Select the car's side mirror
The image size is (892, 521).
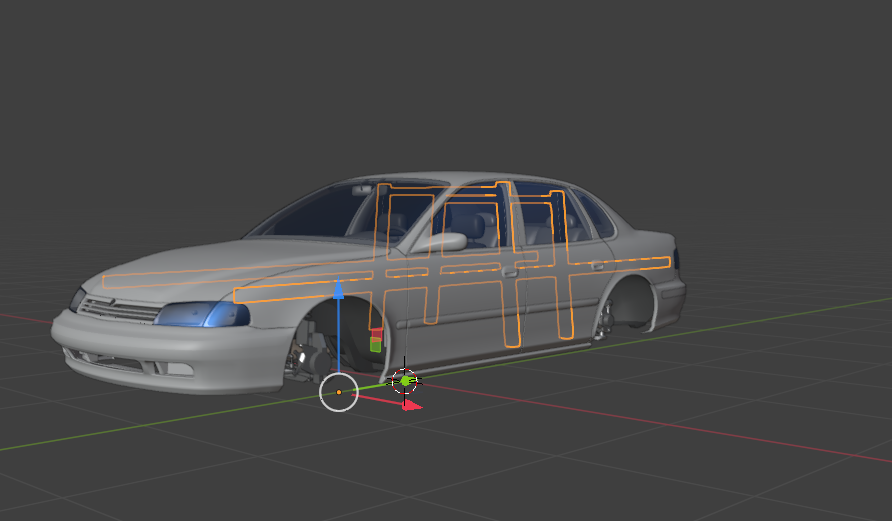(x=440, y=242)
